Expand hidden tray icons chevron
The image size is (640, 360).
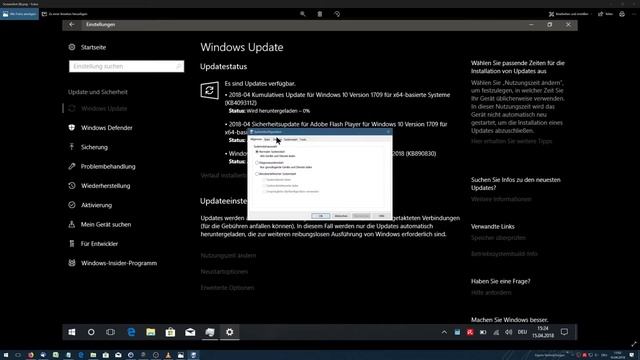coord(444,332)
